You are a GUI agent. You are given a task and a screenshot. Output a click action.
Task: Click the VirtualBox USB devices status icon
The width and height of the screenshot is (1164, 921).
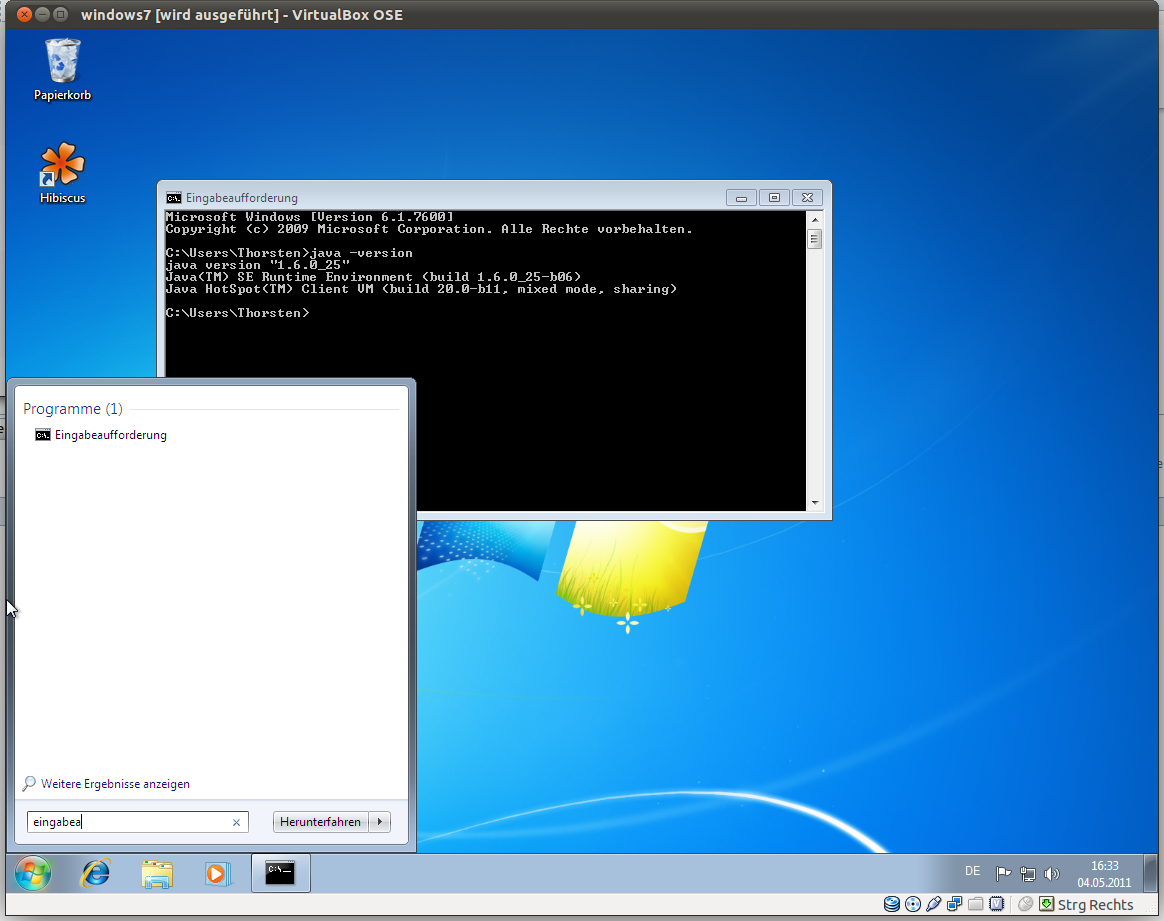click(x=934, y=904)
